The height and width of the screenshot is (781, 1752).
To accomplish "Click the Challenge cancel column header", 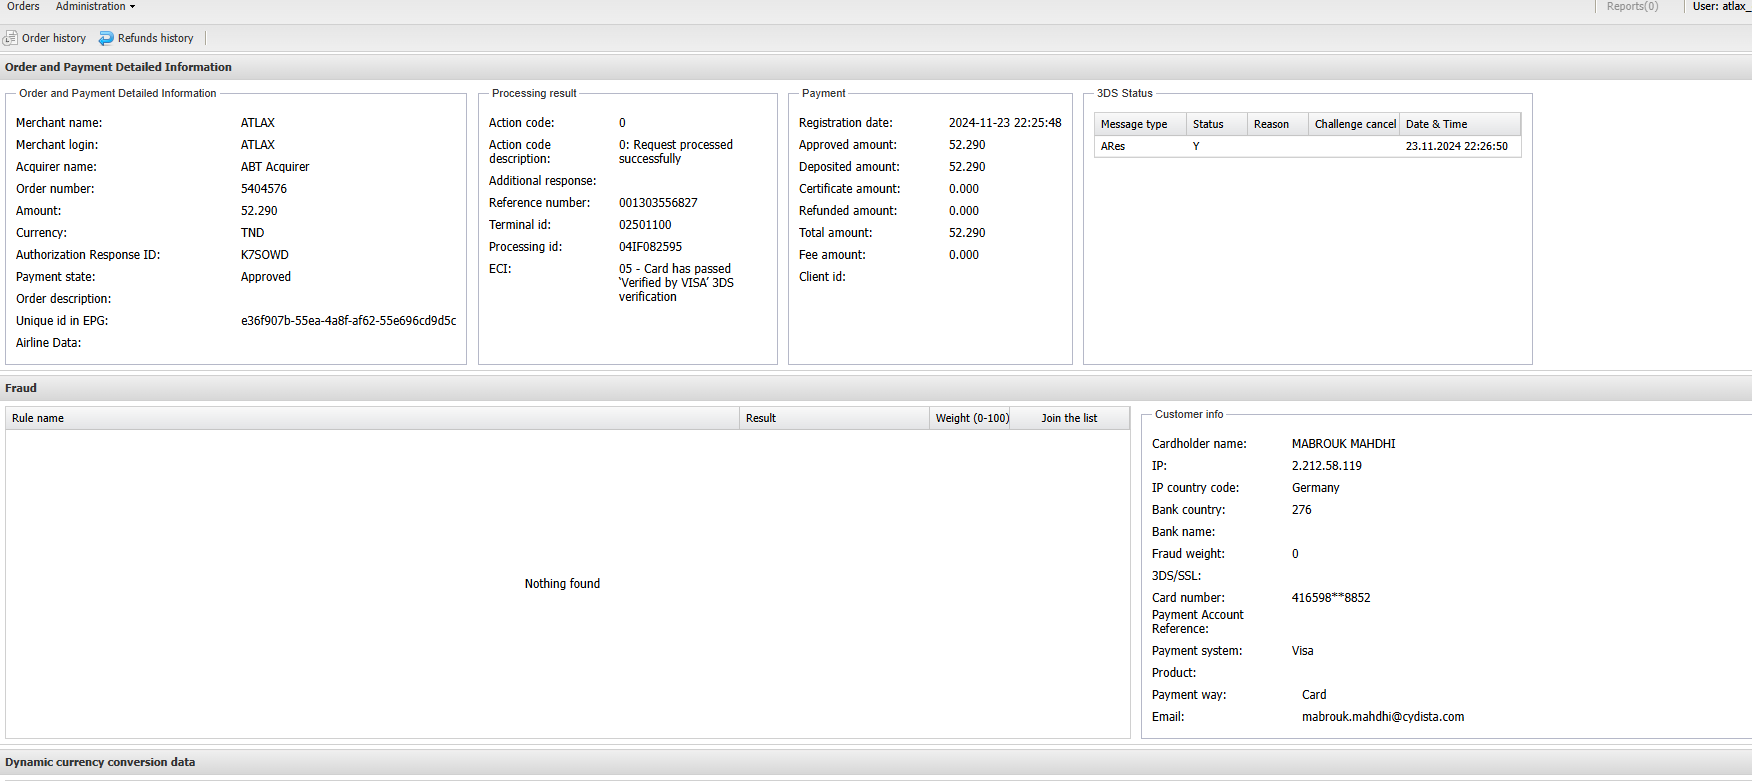I will 1354,124.
